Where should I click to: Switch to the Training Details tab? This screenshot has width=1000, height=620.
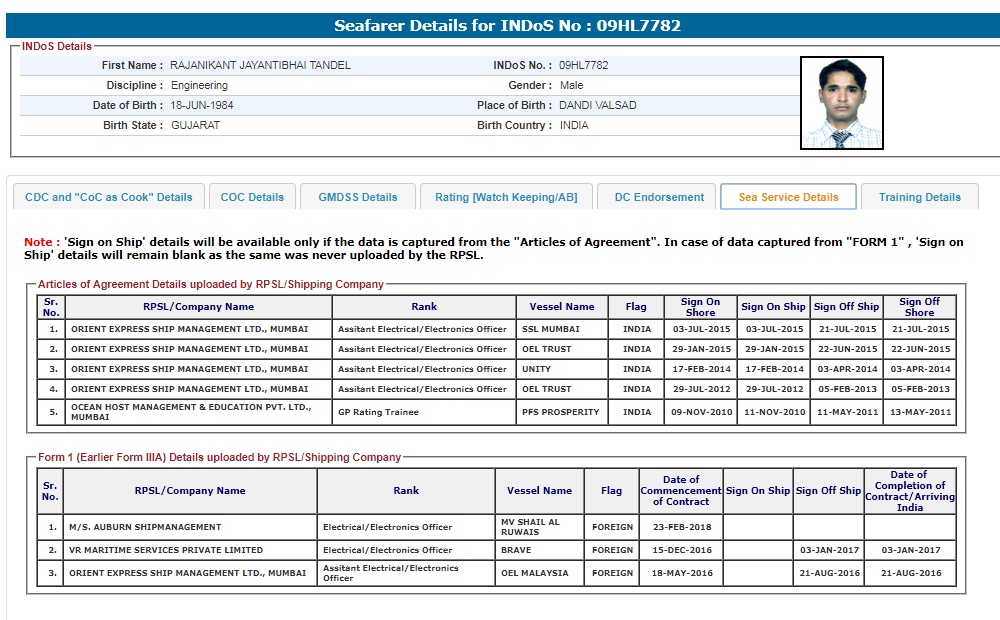pos(919,197)
